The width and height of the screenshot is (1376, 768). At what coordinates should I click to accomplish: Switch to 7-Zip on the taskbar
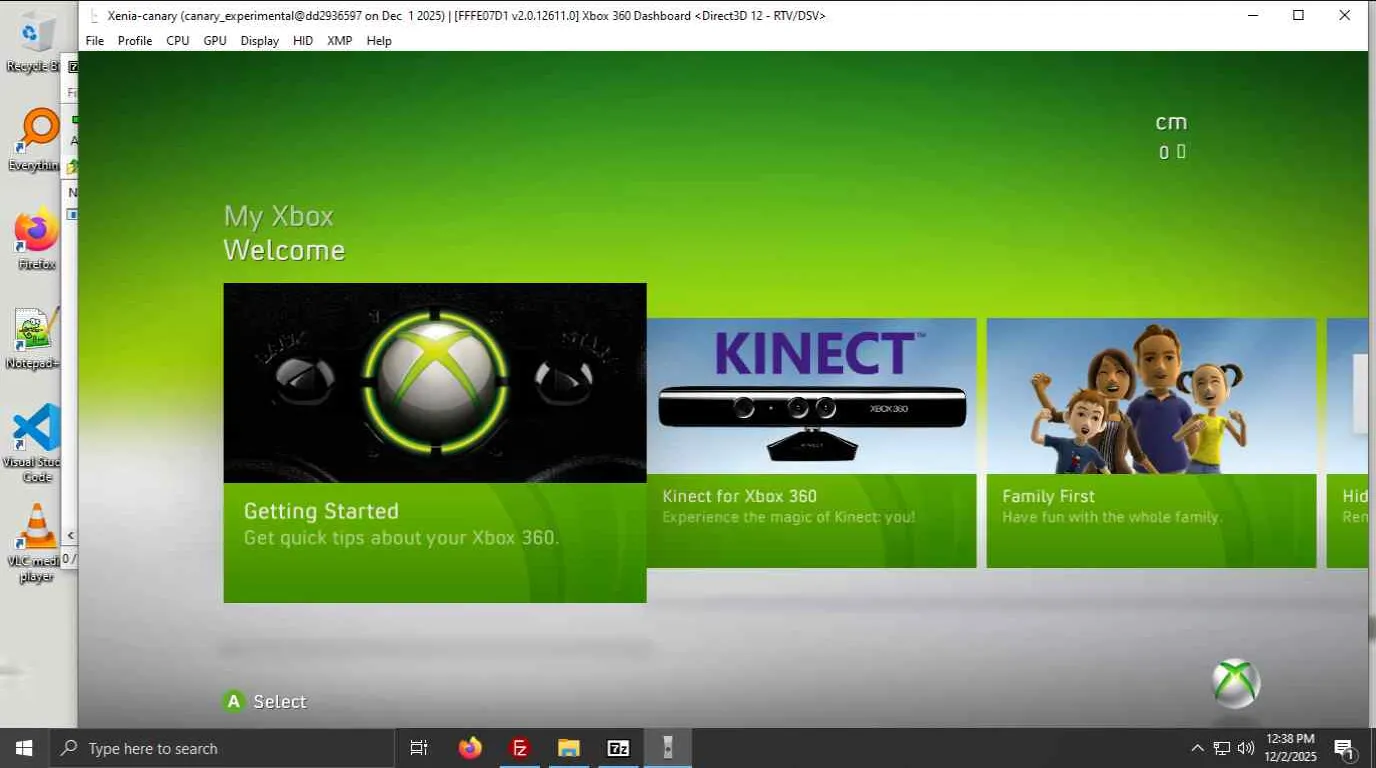pos(619,748)
